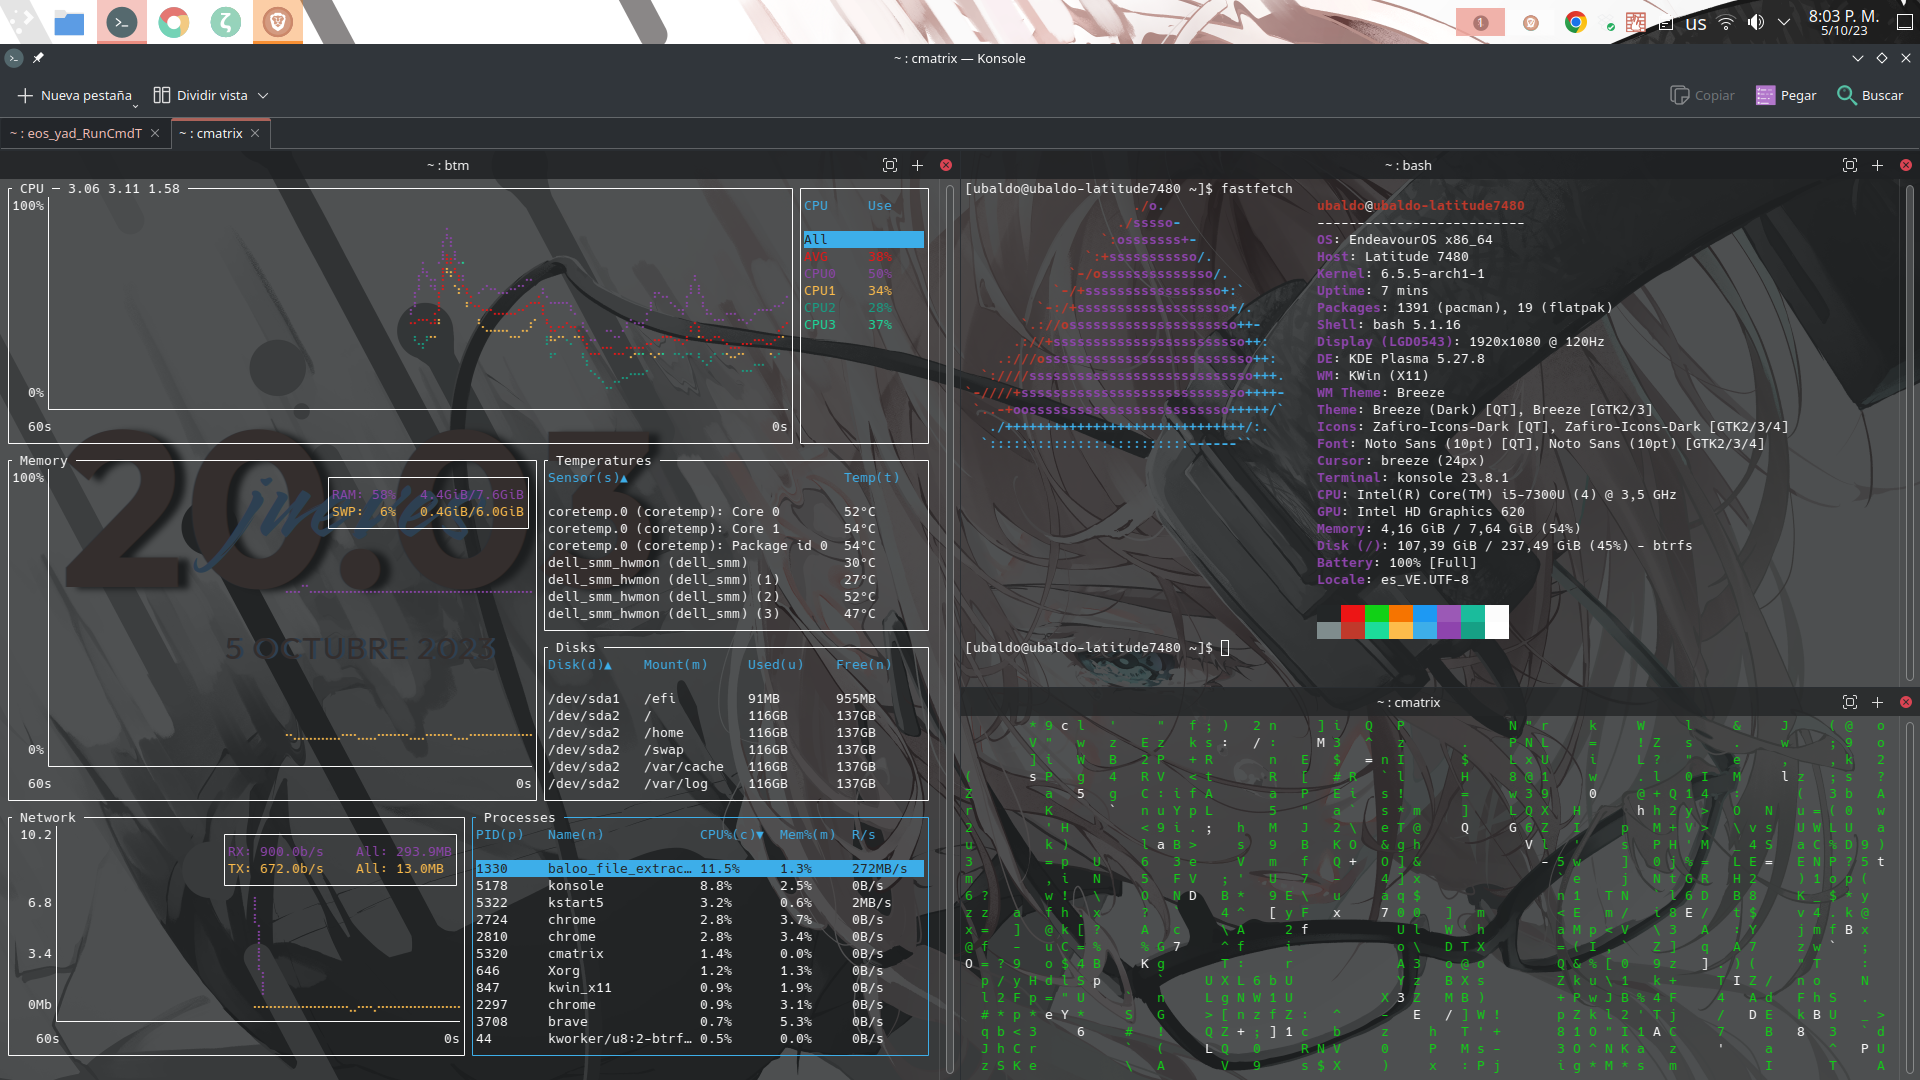The image size is (1920, 1080).
Task: Pin the Konsole window on all desktops
Action: [38, 58]
